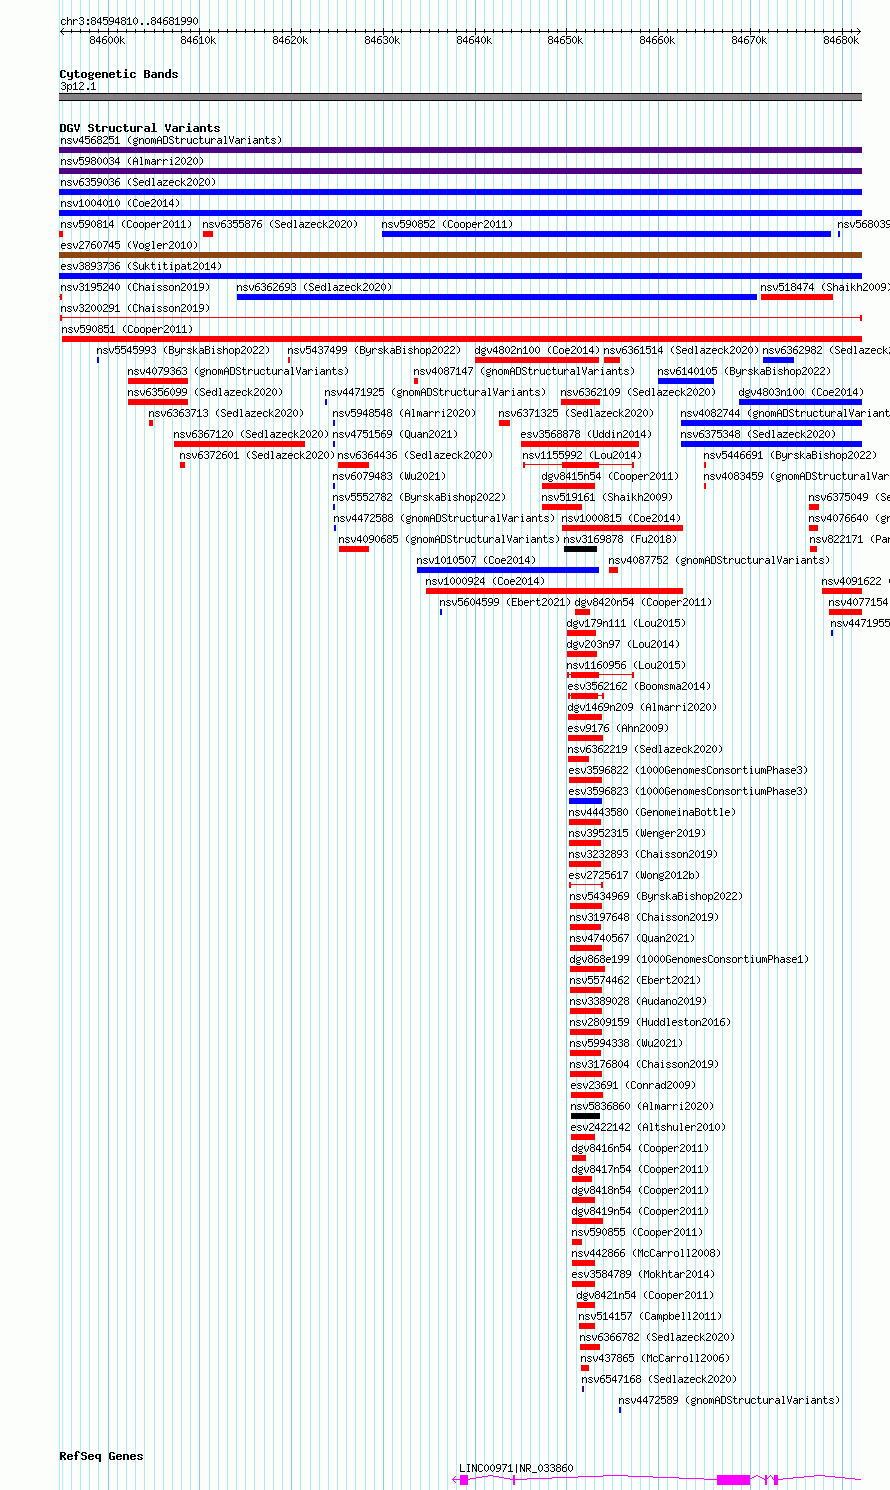Select the nsv5980034 (Almarri2020) variant label
This screenshot has height=1490, width=890.
click(x=132, y=161)
